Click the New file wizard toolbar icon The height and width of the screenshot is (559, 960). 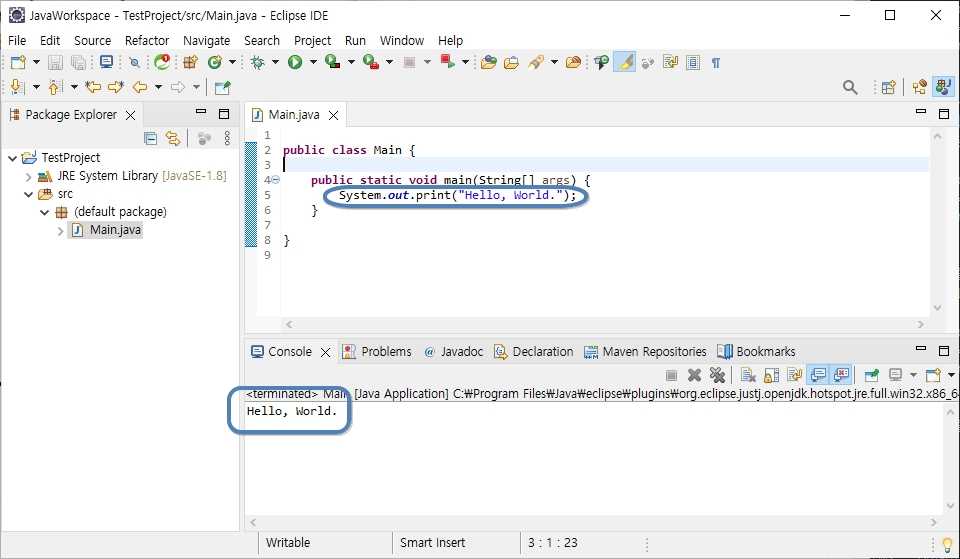click(18, 62)
